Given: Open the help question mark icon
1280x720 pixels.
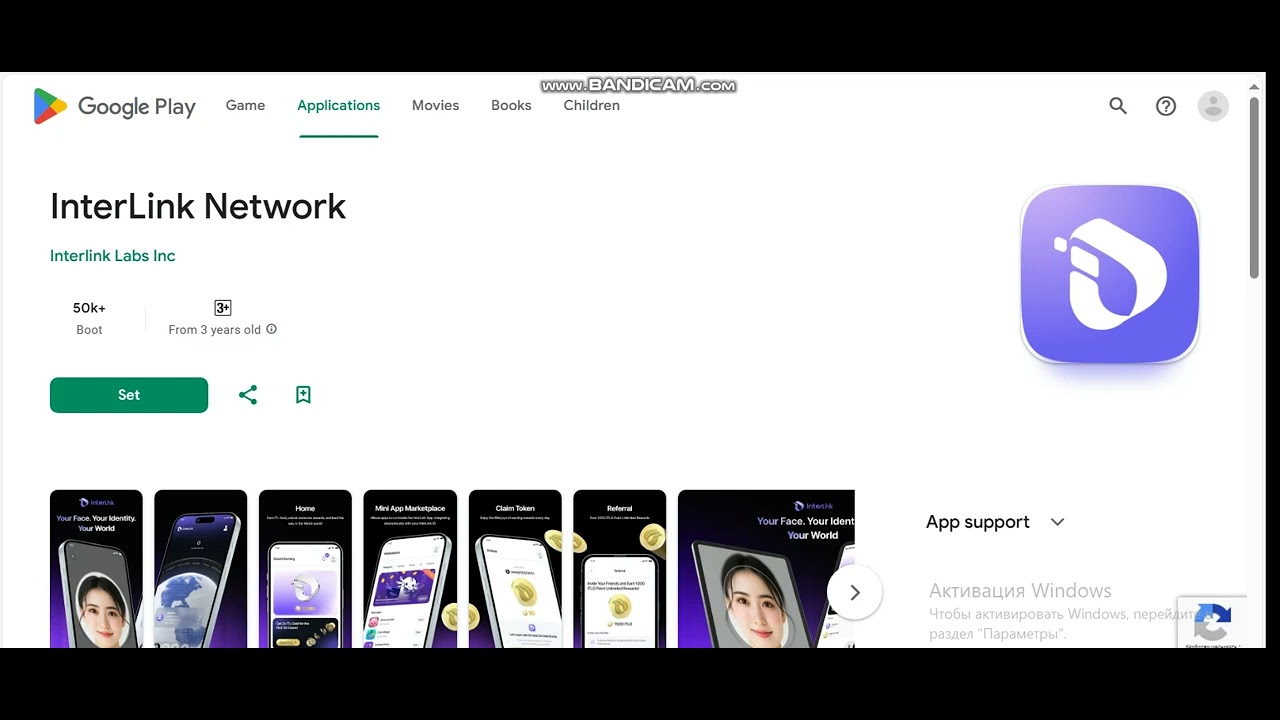Looking at the screenshot, I should (x=1166, y=106).
